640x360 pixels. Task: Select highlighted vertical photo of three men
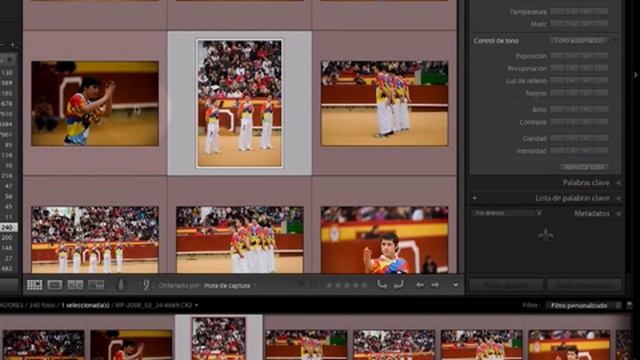(239, 103)
